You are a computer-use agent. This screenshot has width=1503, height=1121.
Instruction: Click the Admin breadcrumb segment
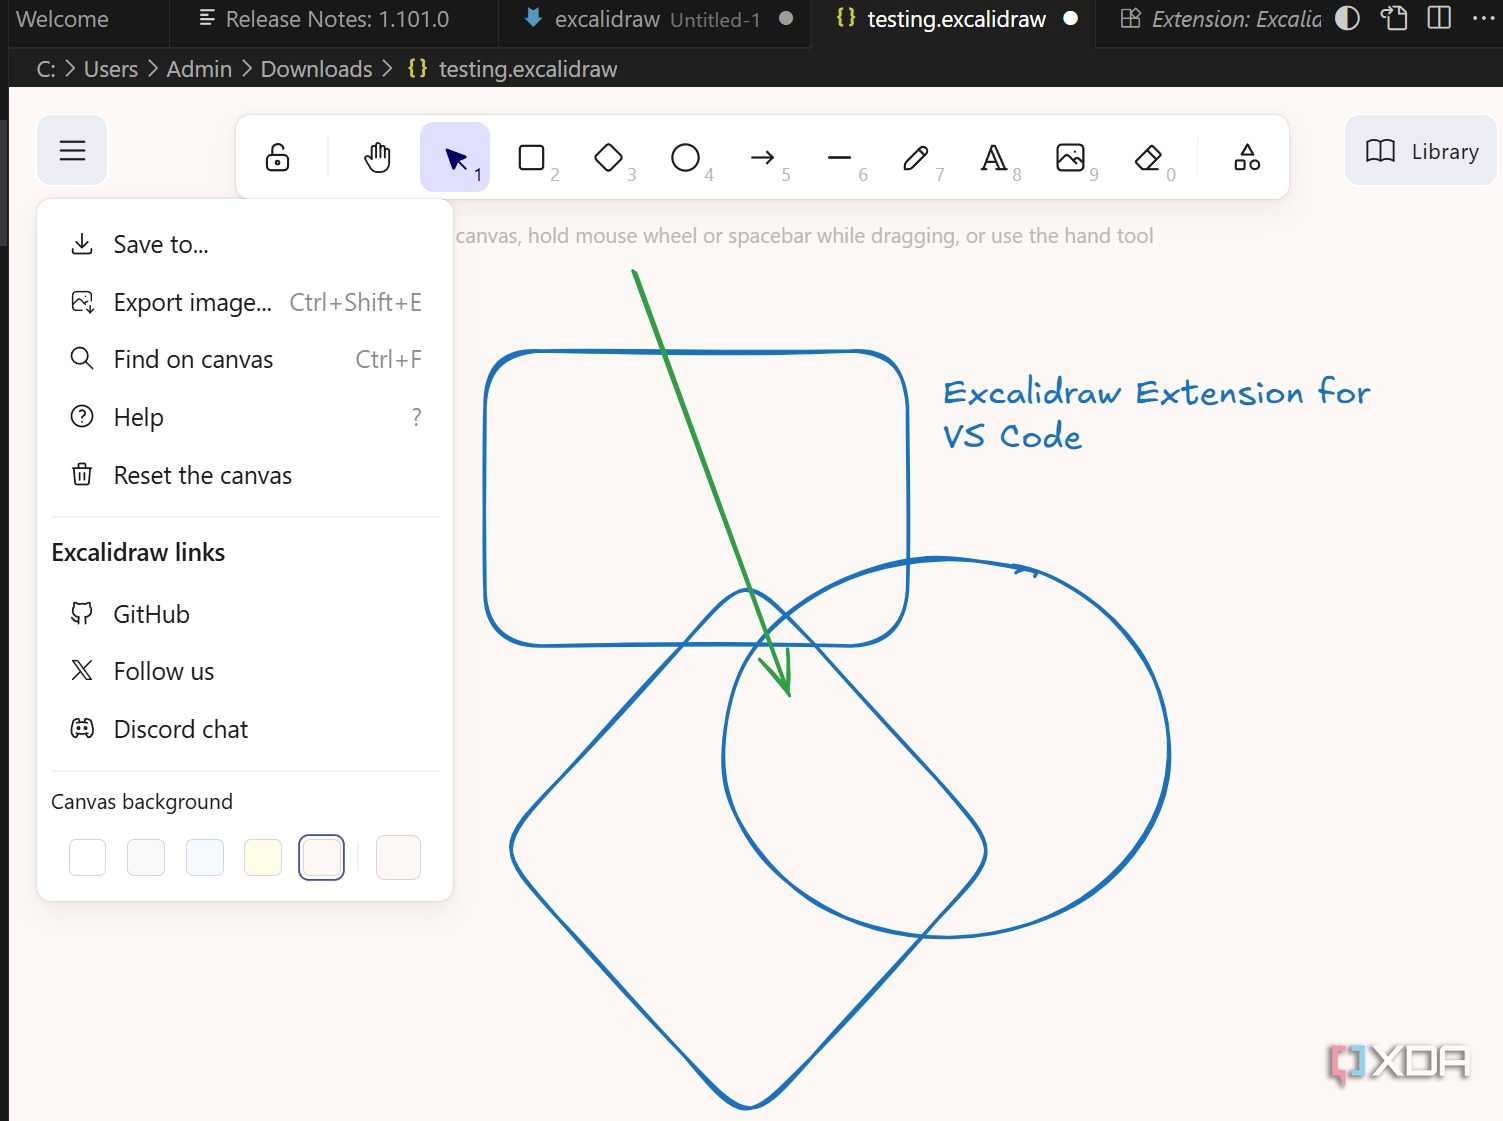199,69
